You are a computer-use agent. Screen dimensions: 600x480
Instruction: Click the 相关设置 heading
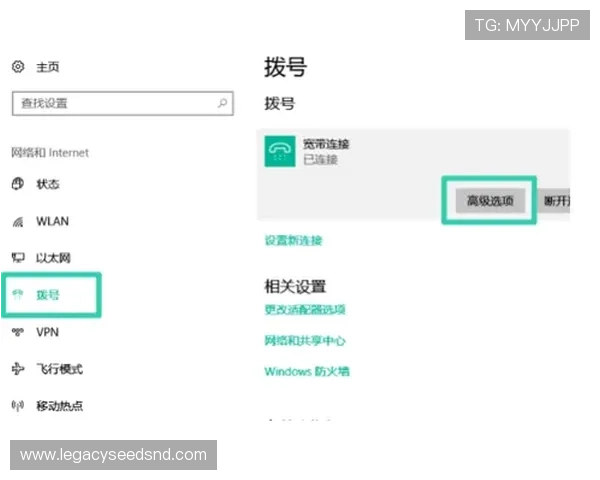pos(295,286)
